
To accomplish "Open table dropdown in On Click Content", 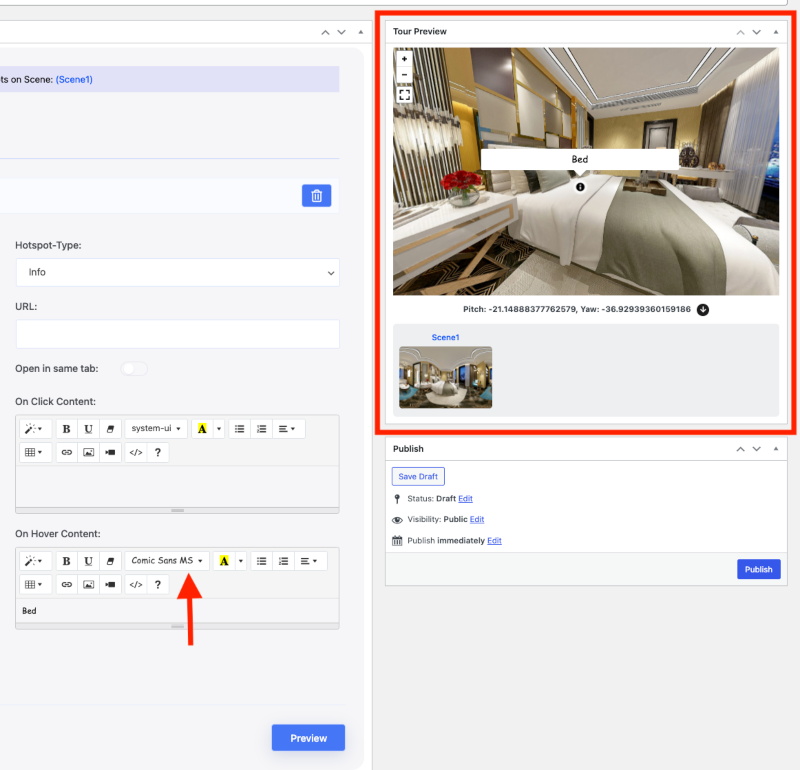I will 34,452.
